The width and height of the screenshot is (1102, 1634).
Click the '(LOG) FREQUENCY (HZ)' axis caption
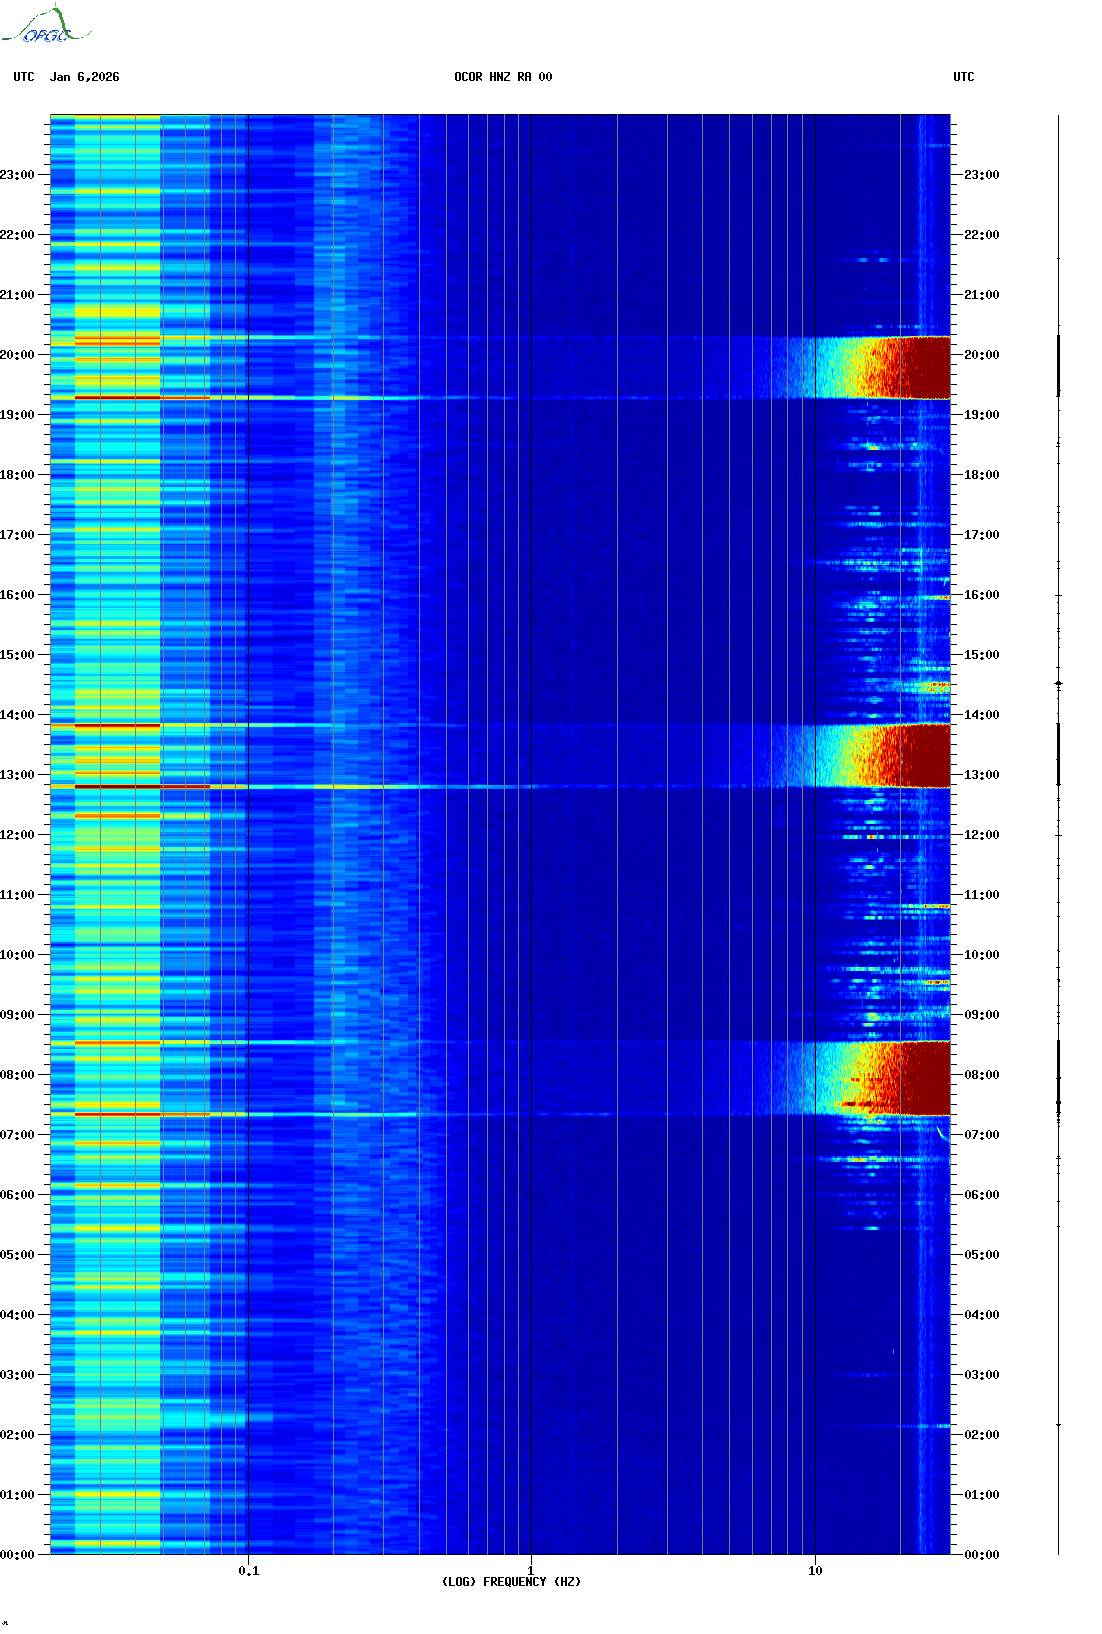point(511,1582)
